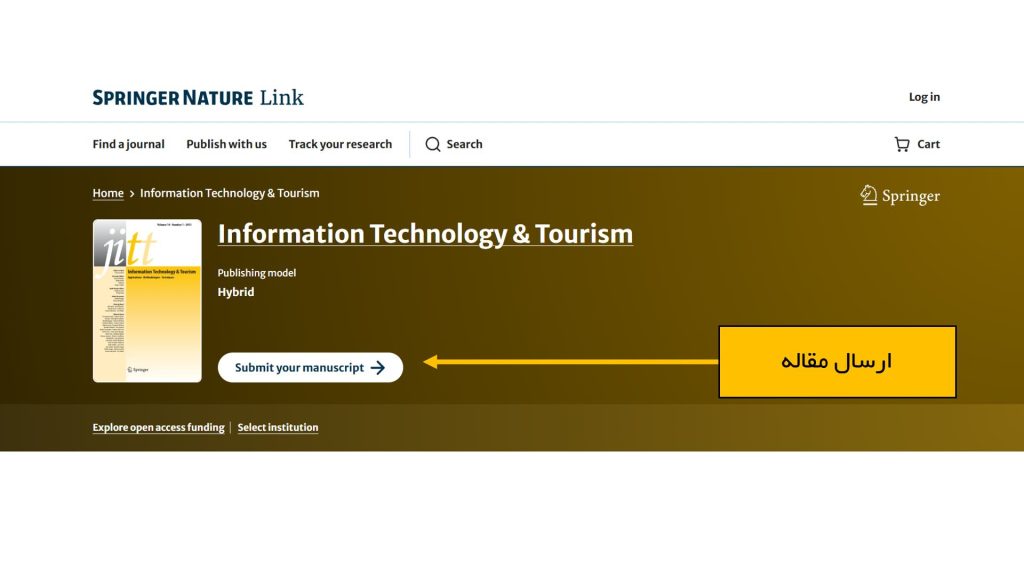
Task: Click the Log in link
Action: (x=924, y=97)
